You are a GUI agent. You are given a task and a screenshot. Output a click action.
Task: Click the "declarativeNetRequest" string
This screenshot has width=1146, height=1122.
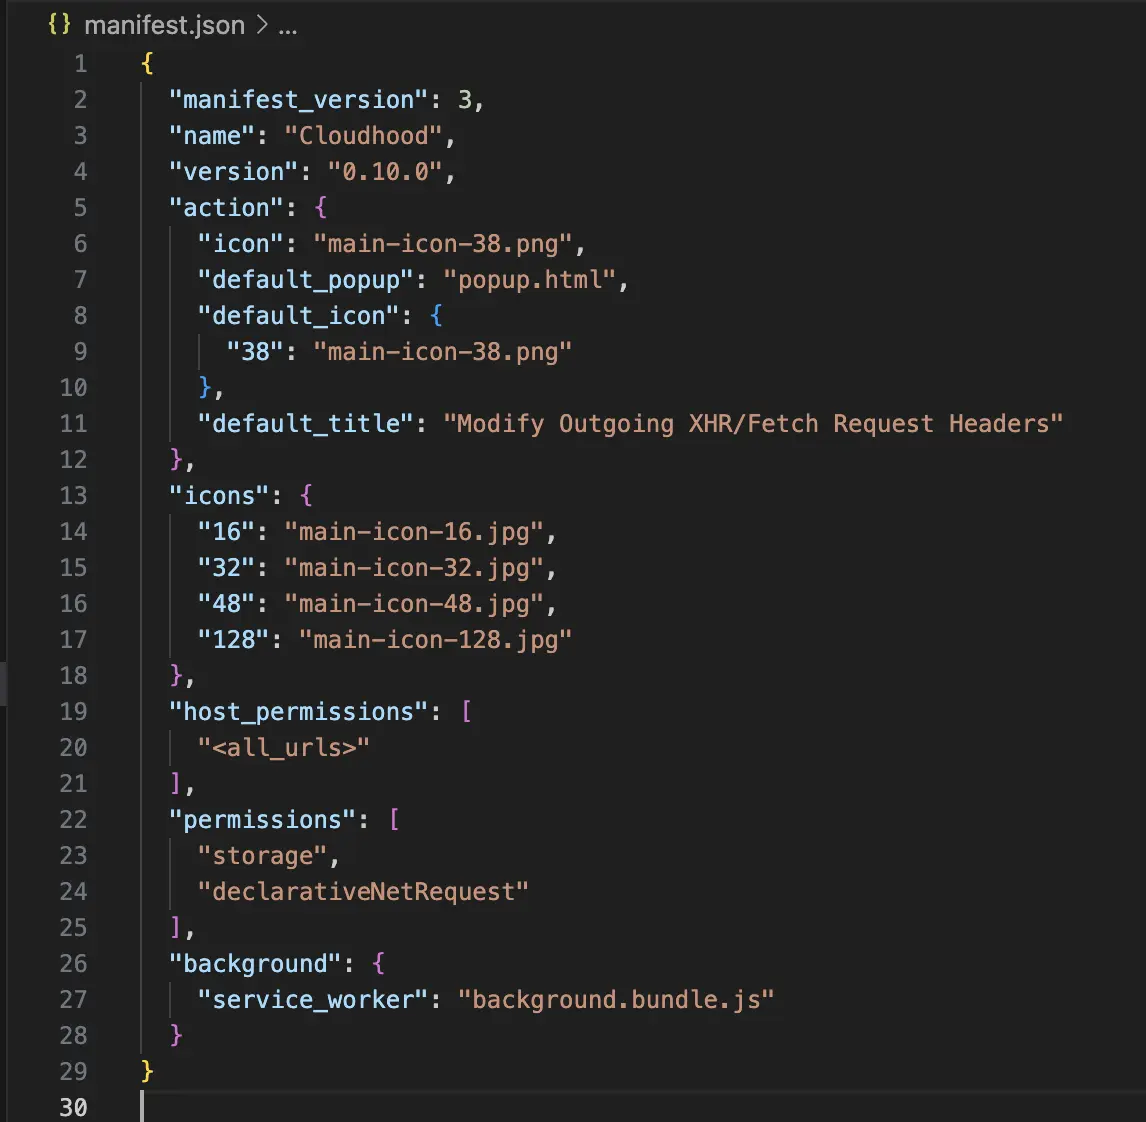(363, 892)
